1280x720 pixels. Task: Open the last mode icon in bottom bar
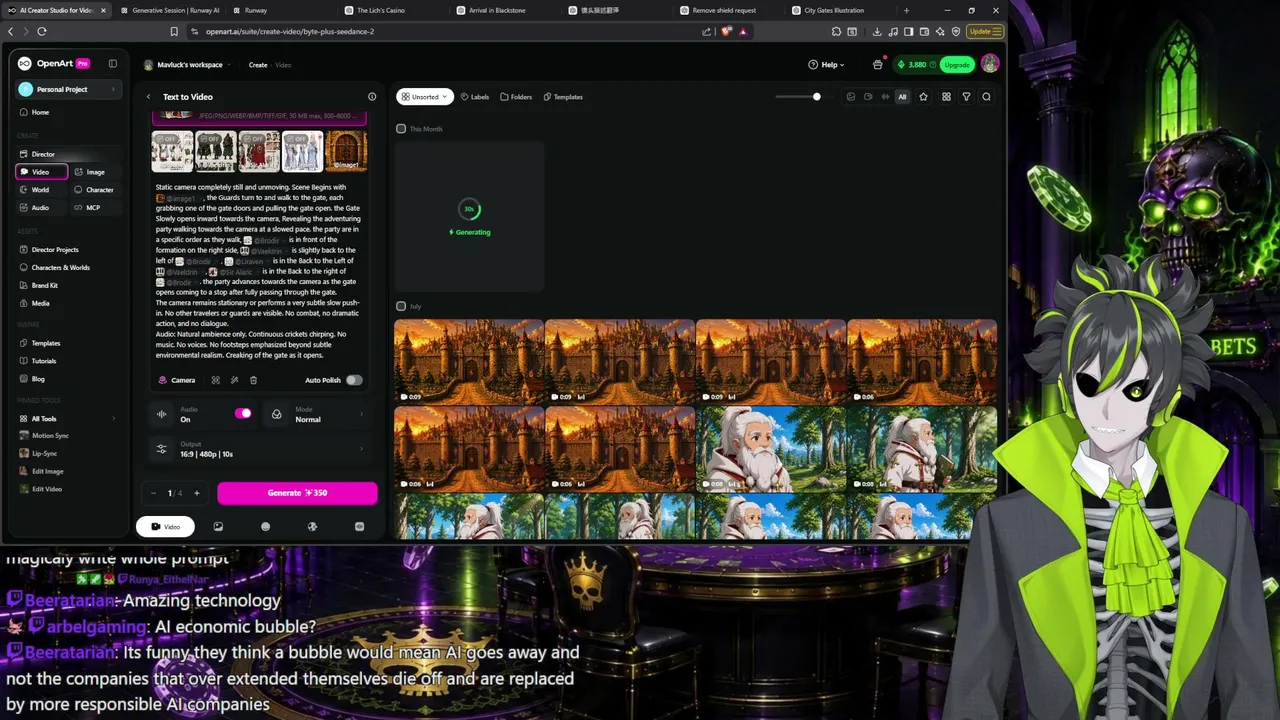(x=359, y=526)
